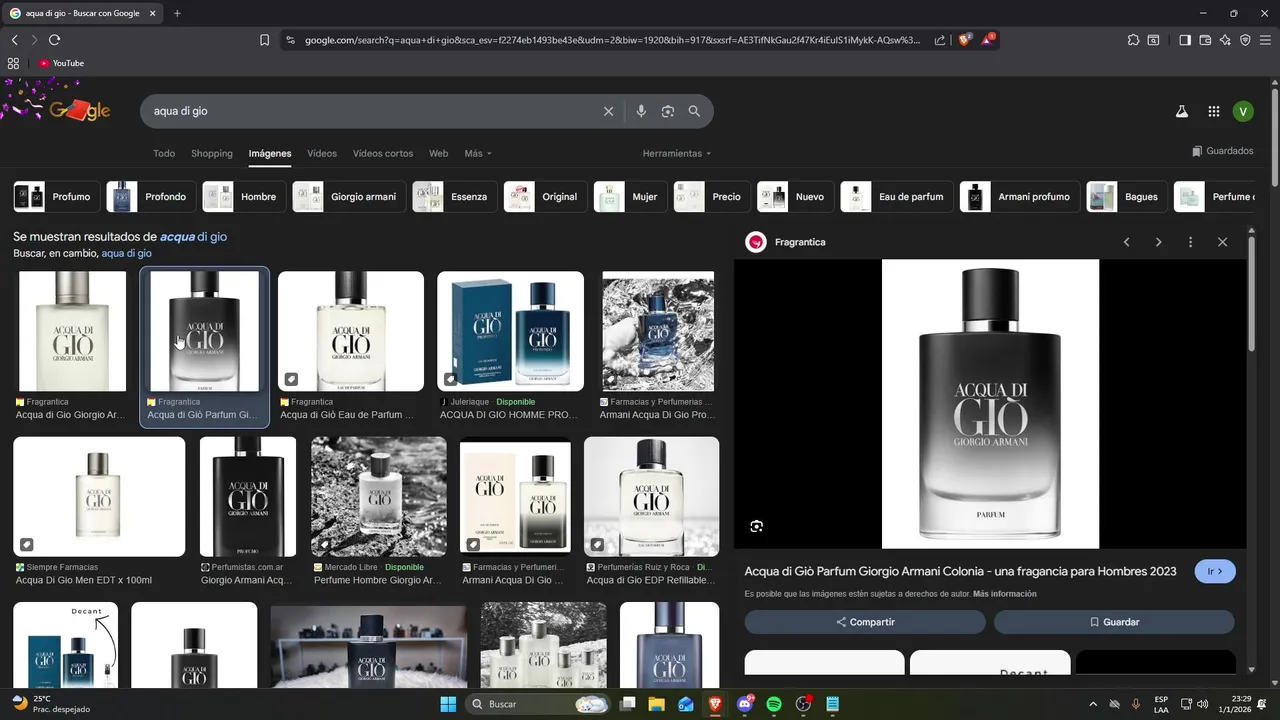The width and height of the screenshot is (1280, 720).
Task: Clear the search box with the X icon
Action: pyautogui.click(x=608, y=111)
